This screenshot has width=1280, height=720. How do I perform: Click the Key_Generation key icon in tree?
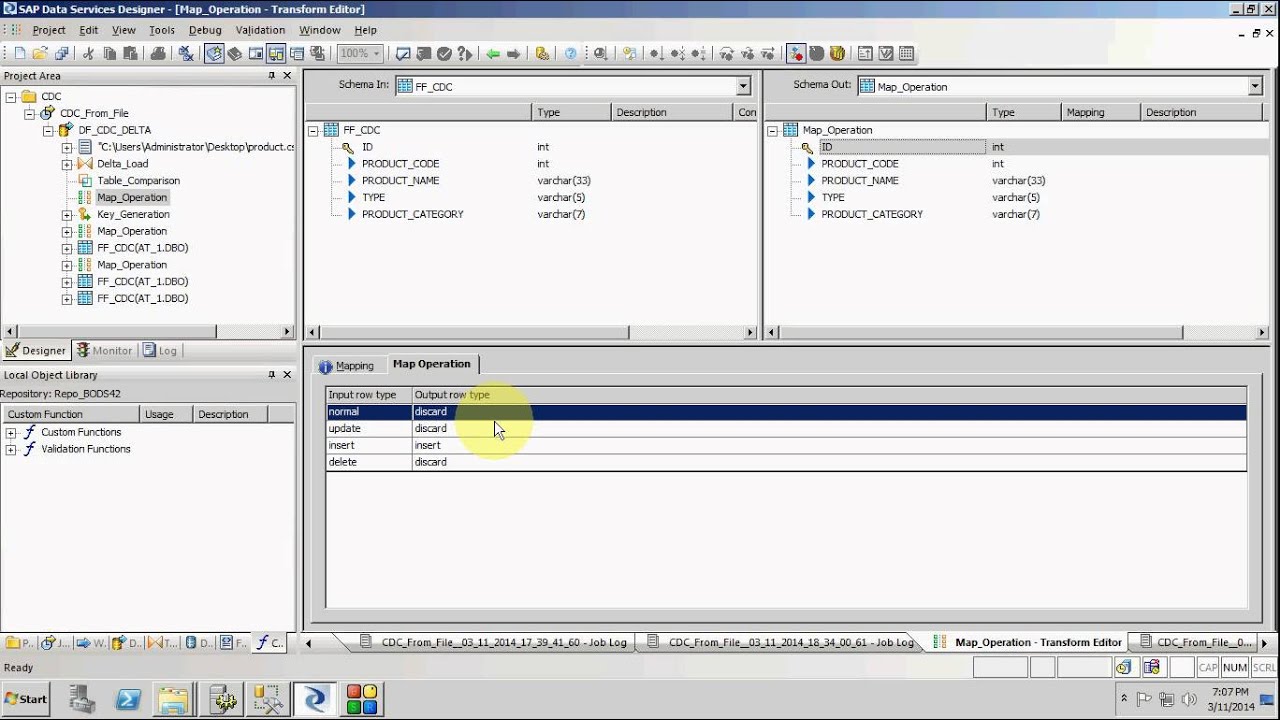pyautogui.click(x=85, y=215)
